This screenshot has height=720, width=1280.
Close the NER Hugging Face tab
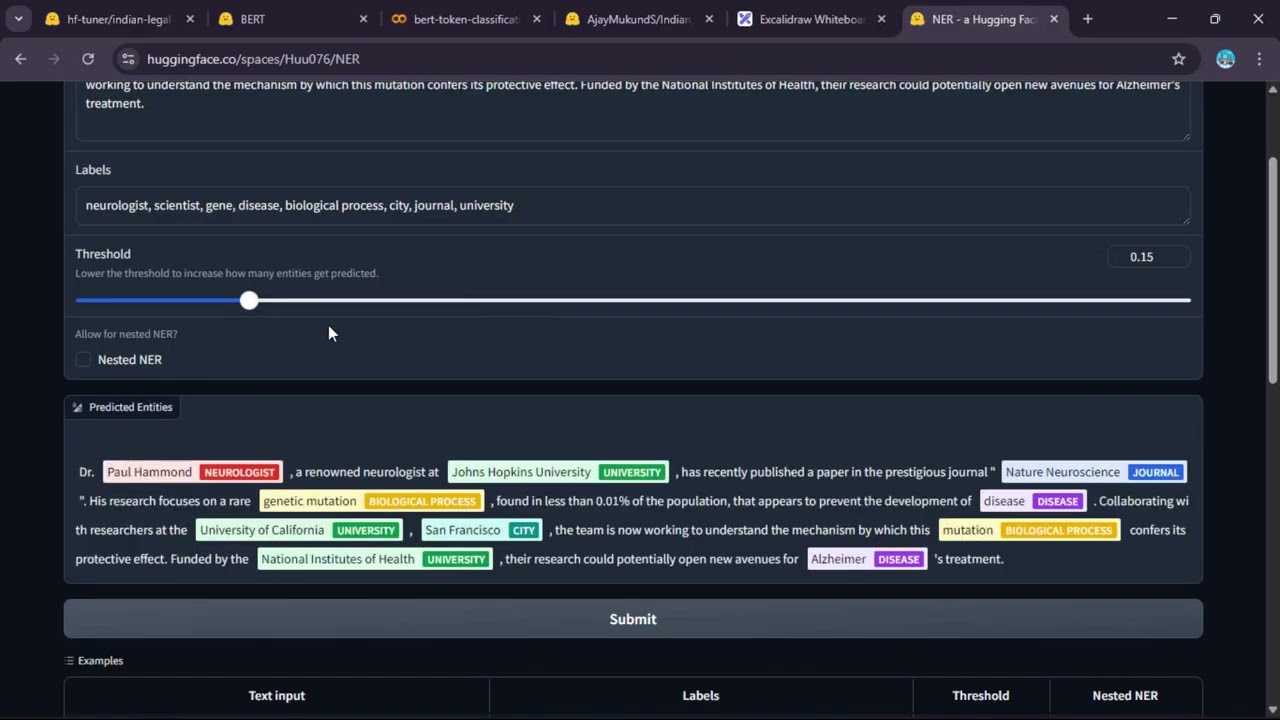pyautogui.click(x=1054, y=19)
